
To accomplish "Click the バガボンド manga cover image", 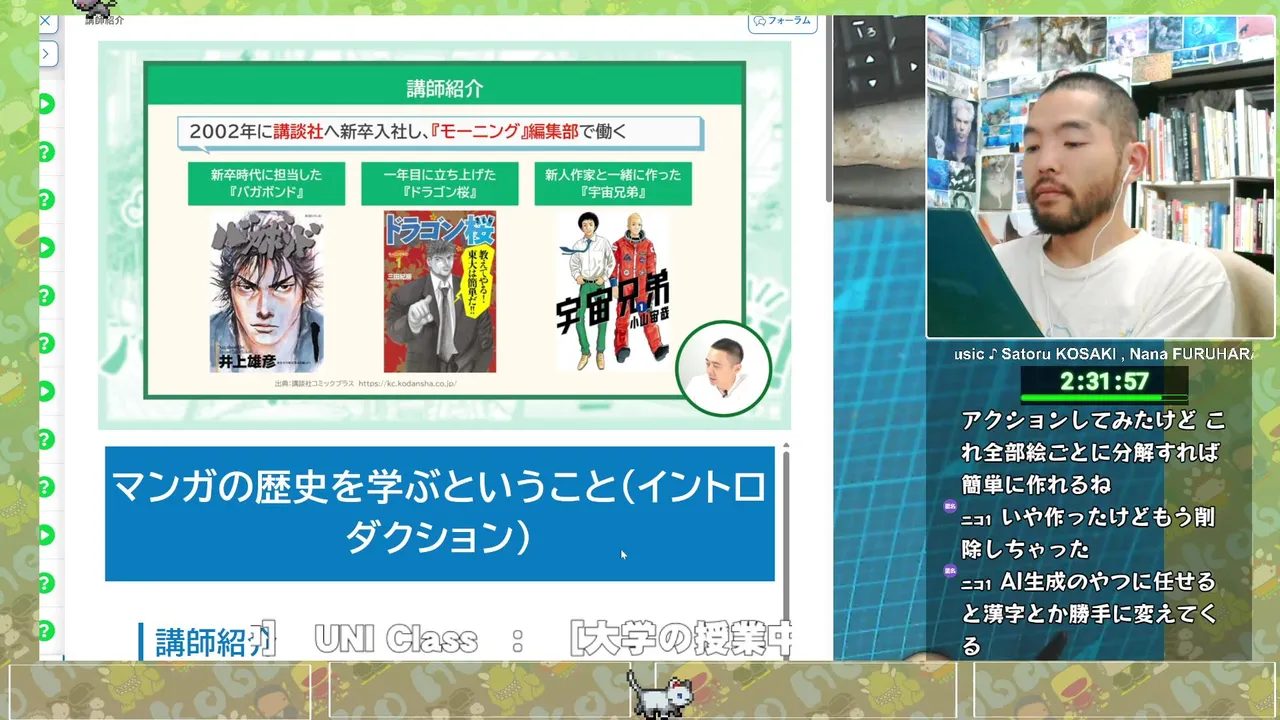I will pyautogui.click(x=266, y=291).
